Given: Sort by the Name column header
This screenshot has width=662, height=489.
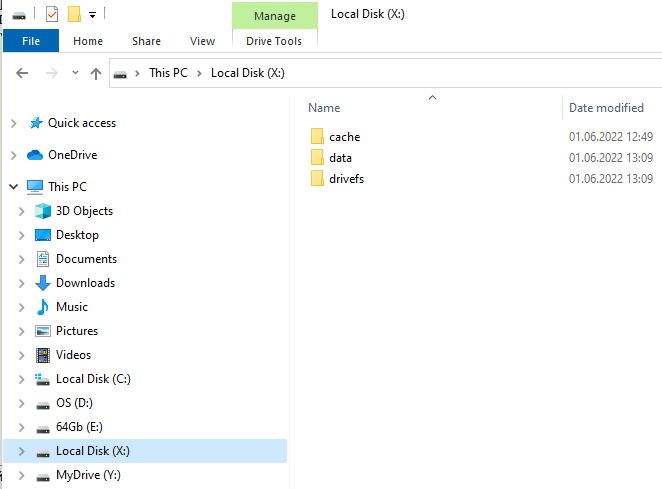Looking at the screenshot, I should [x=324, y=108].
